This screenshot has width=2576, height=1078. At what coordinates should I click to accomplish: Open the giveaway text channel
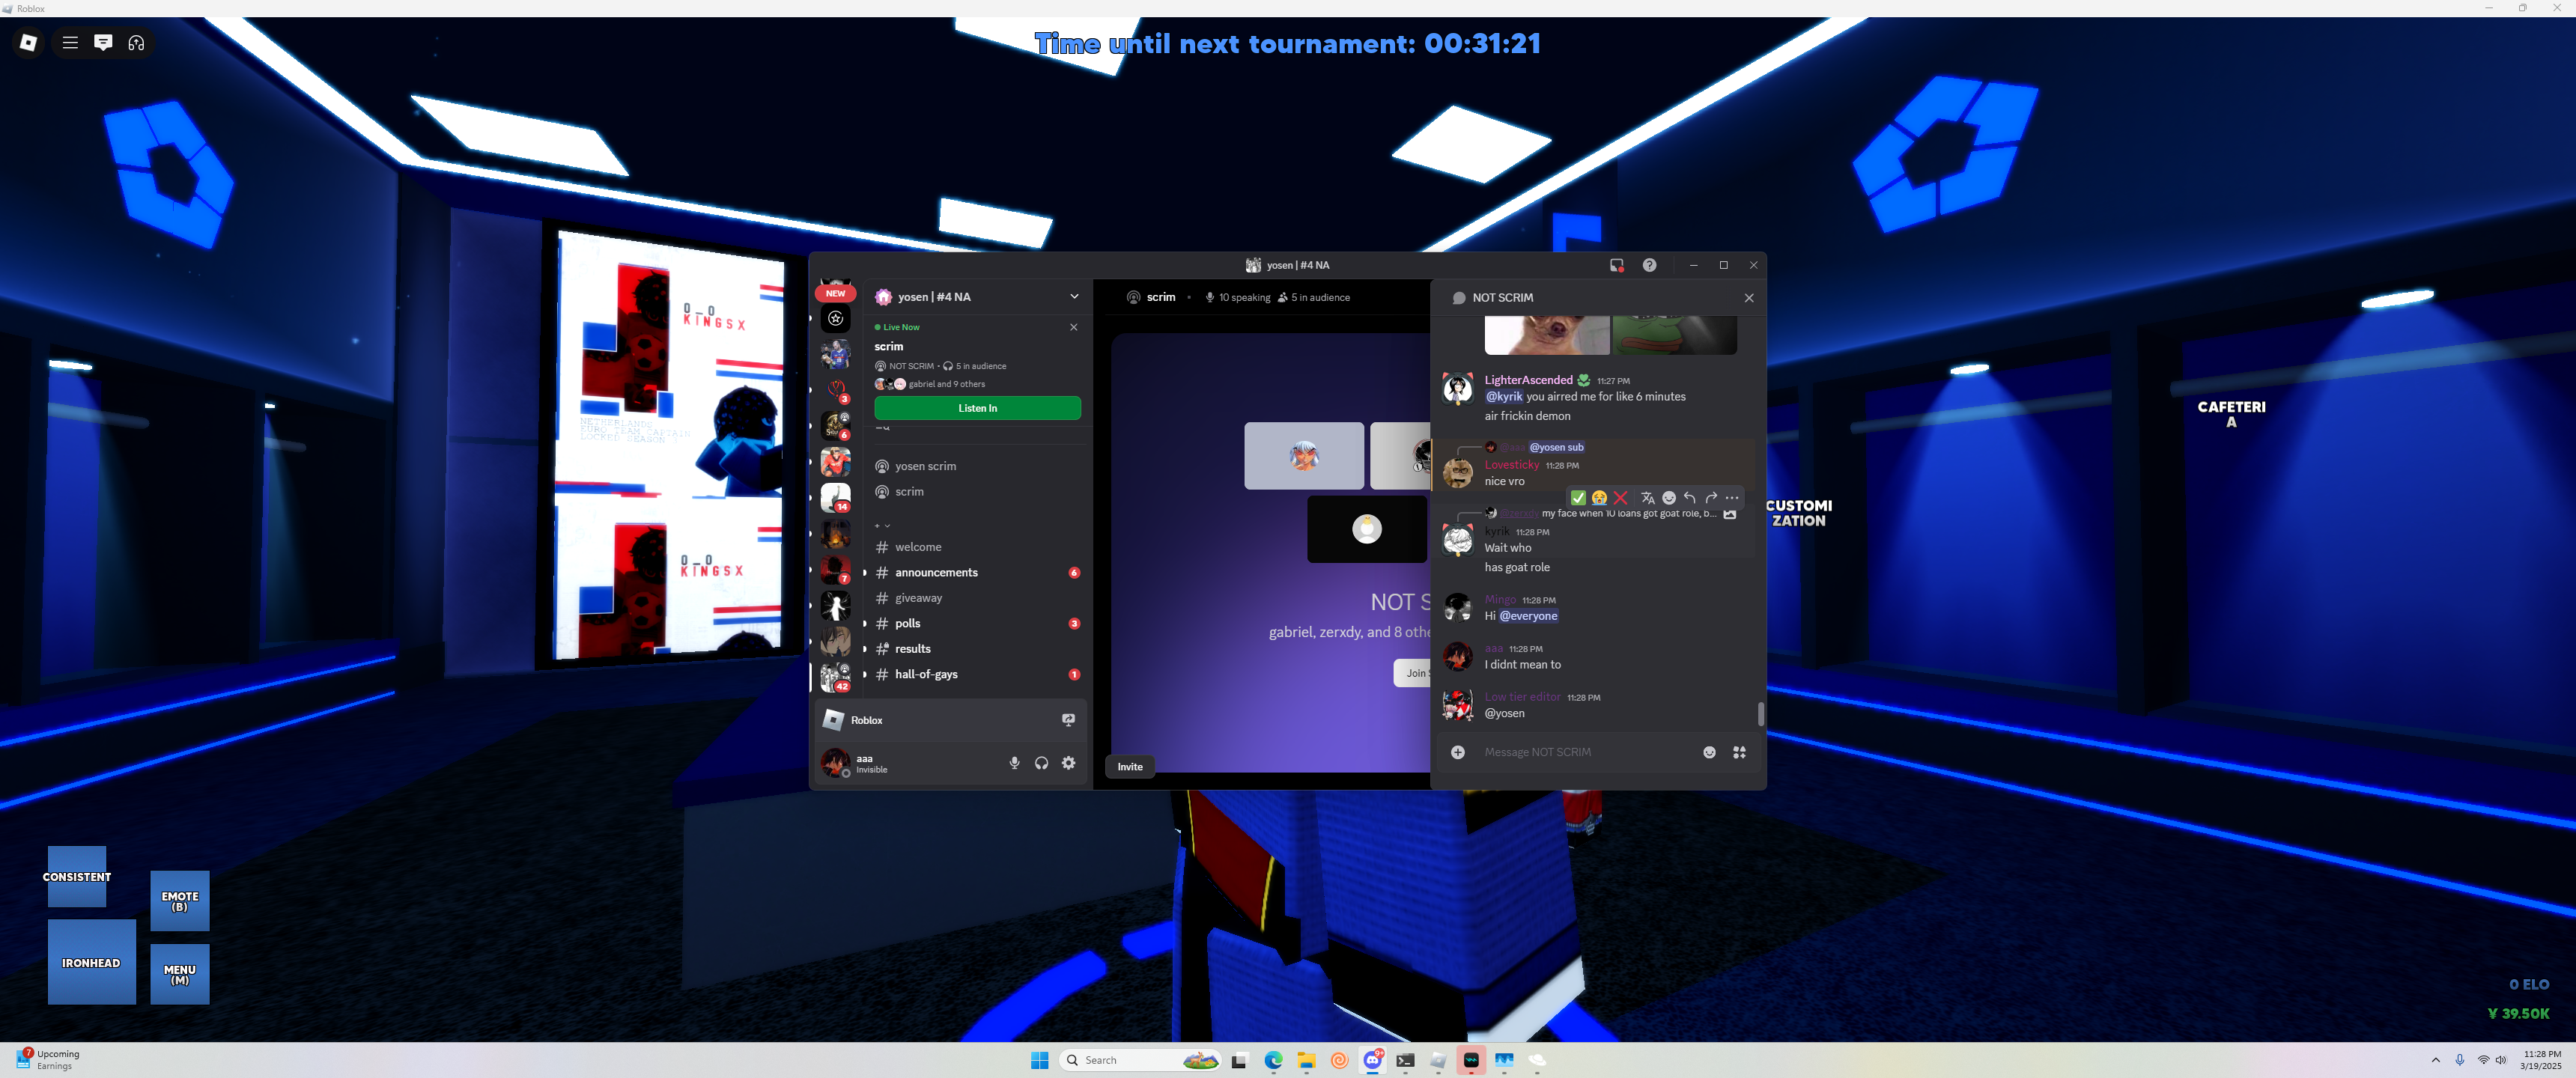(x=918, y=598)
